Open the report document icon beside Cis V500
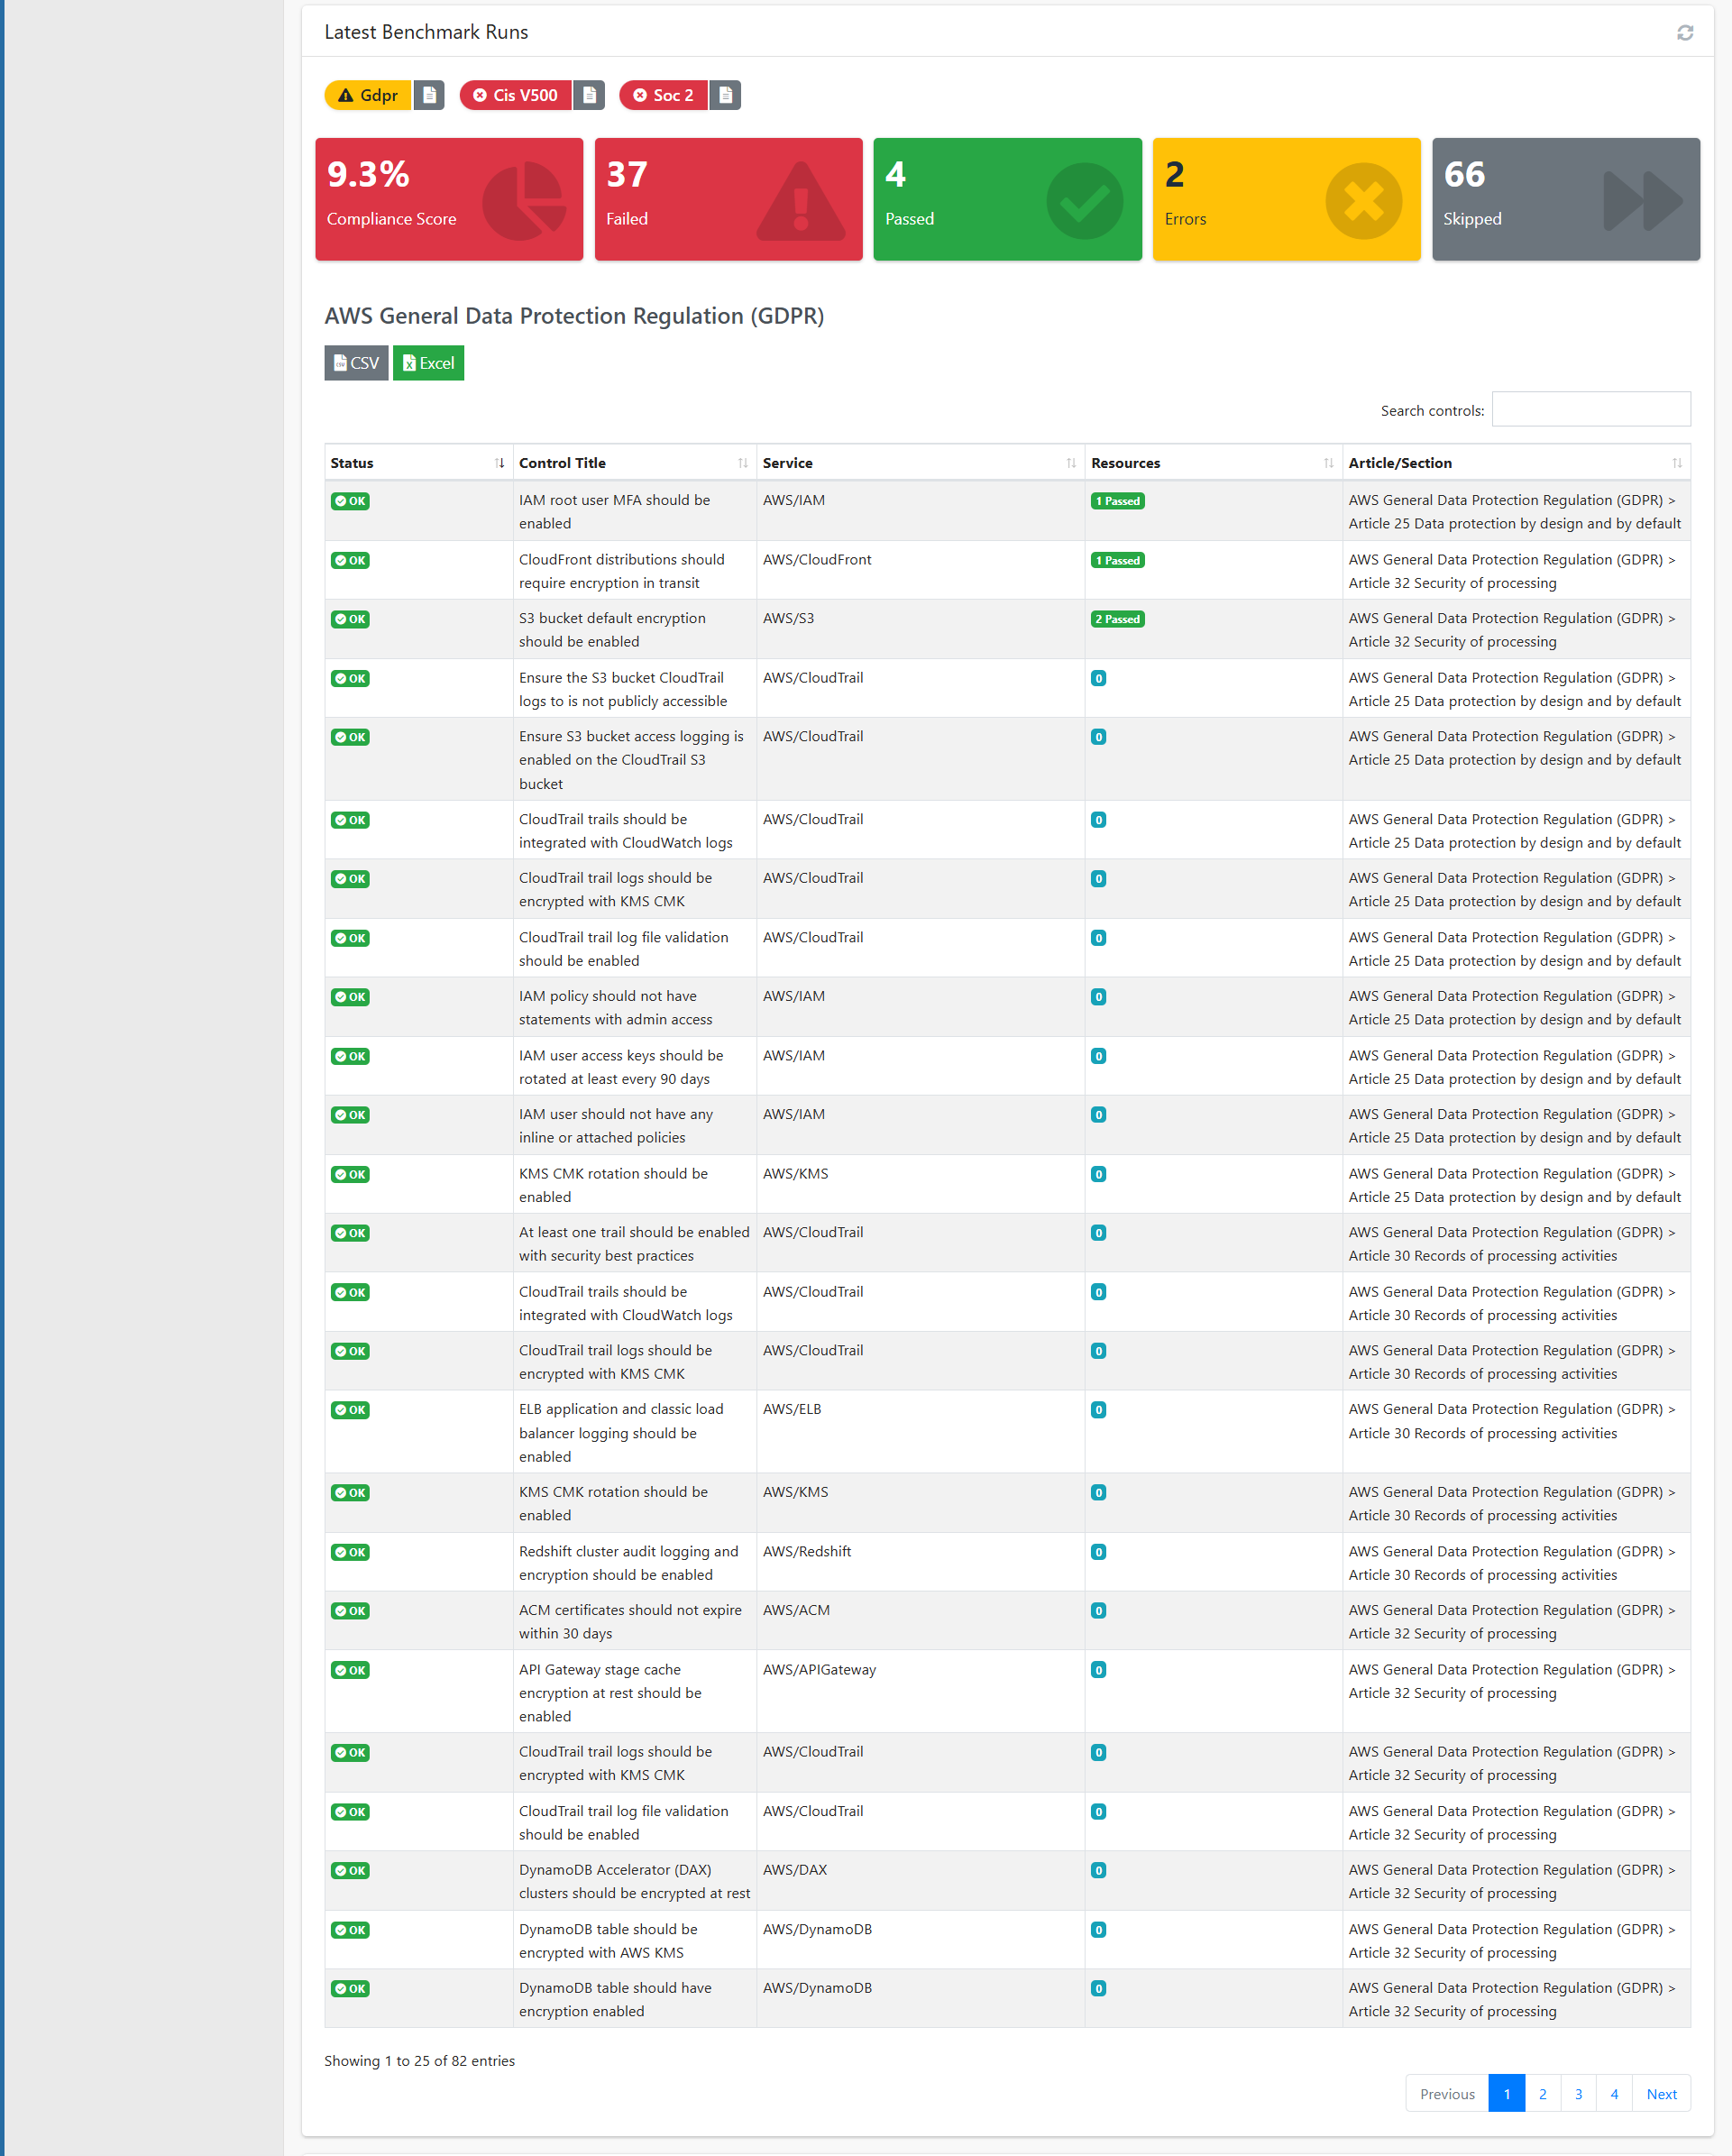The image size is (1732, 2156). pyautogui.click(x=590, y=95)
